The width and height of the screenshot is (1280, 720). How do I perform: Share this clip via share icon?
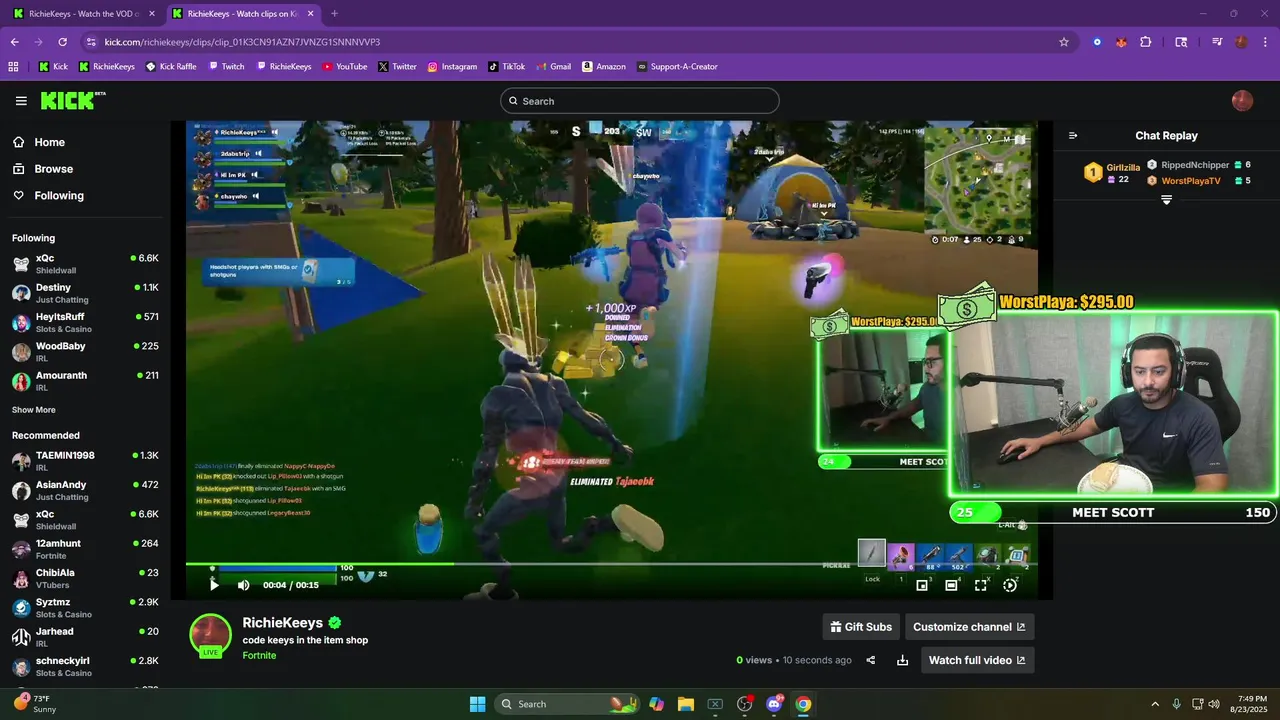(x=871, y=660)
